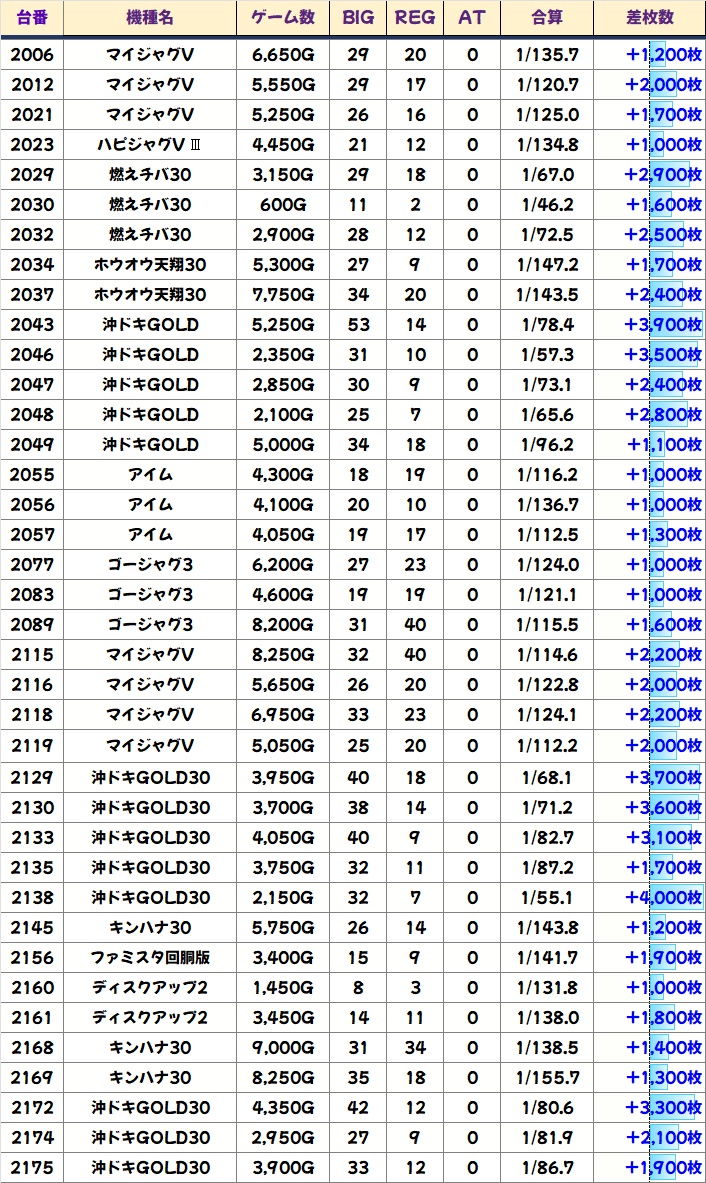Click the ゲーム数 column header
The image size is (706, 1183).
283,18
